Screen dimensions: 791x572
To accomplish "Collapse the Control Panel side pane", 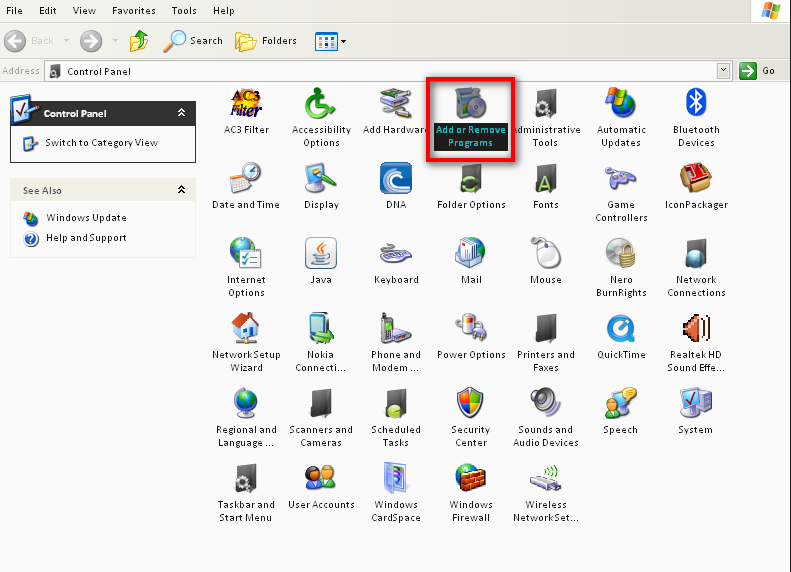I will [x=181, y=113].
